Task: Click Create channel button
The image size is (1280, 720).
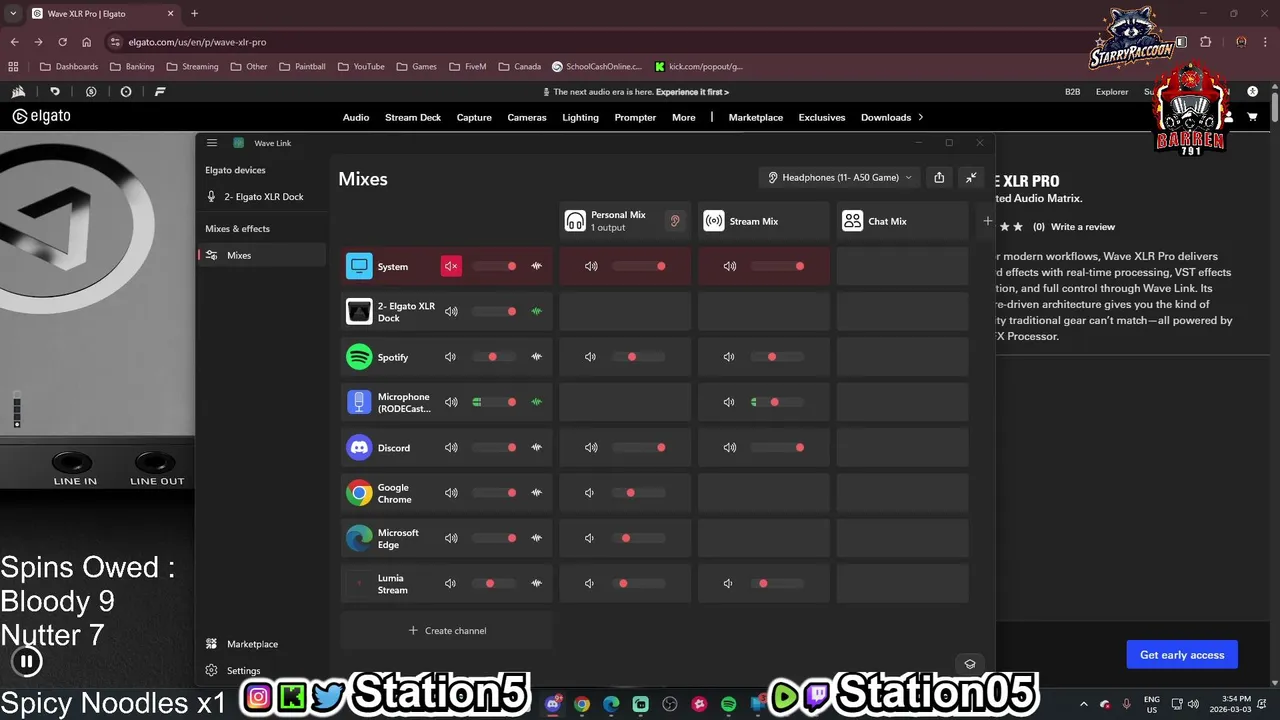Action: pyautogui.click(x=446, y=631)
